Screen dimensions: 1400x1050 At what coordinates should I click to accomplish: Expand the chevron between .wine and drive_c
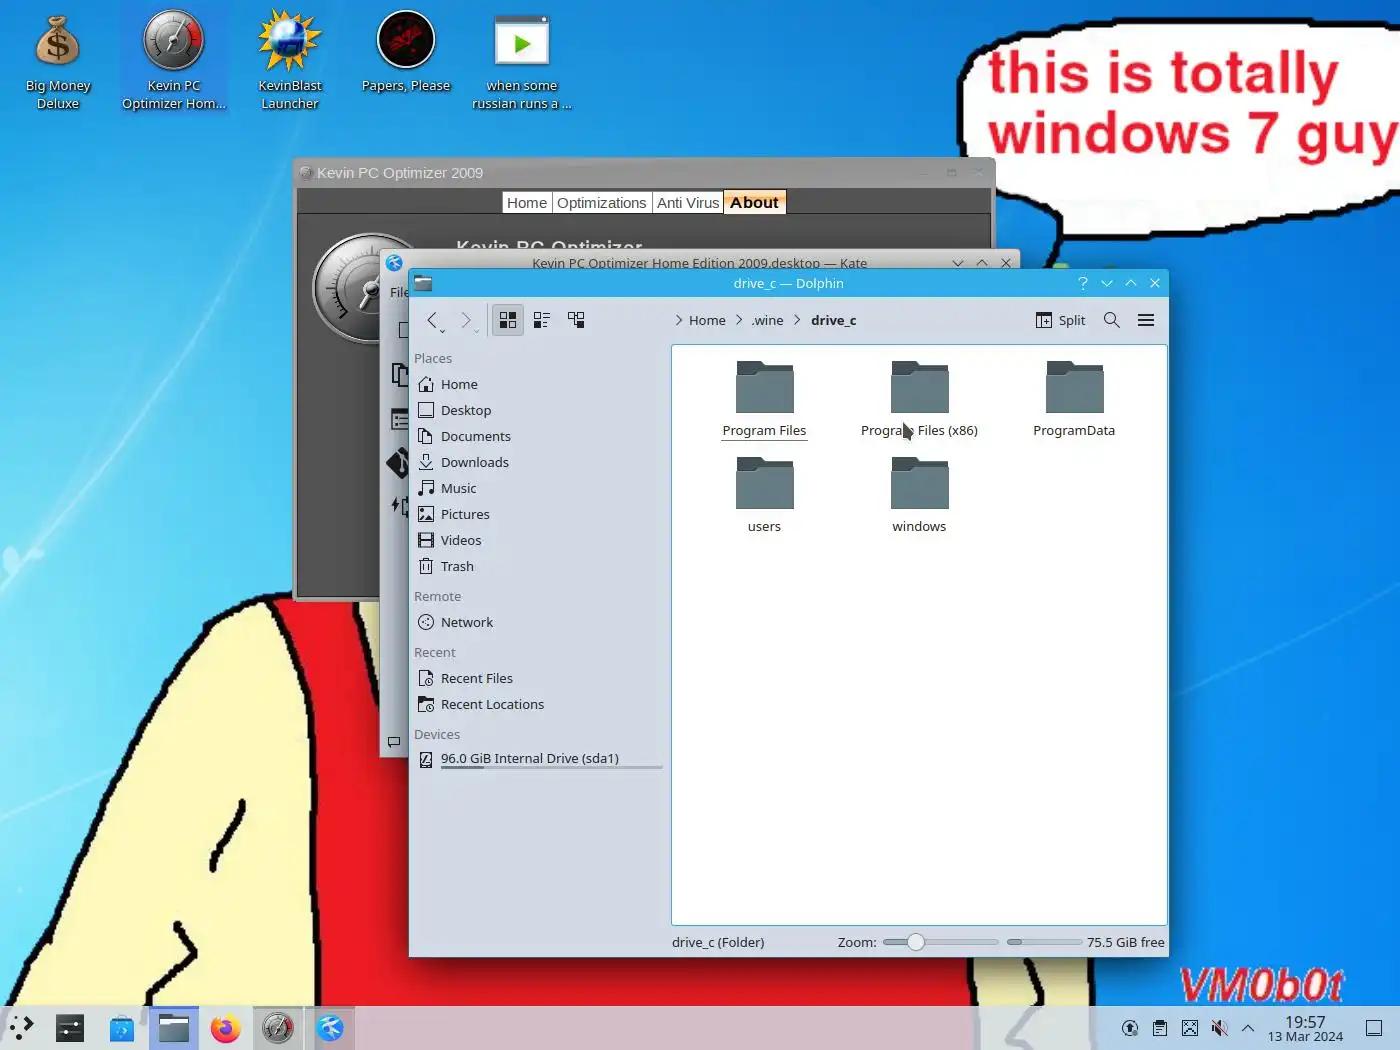tap(797, 320)
